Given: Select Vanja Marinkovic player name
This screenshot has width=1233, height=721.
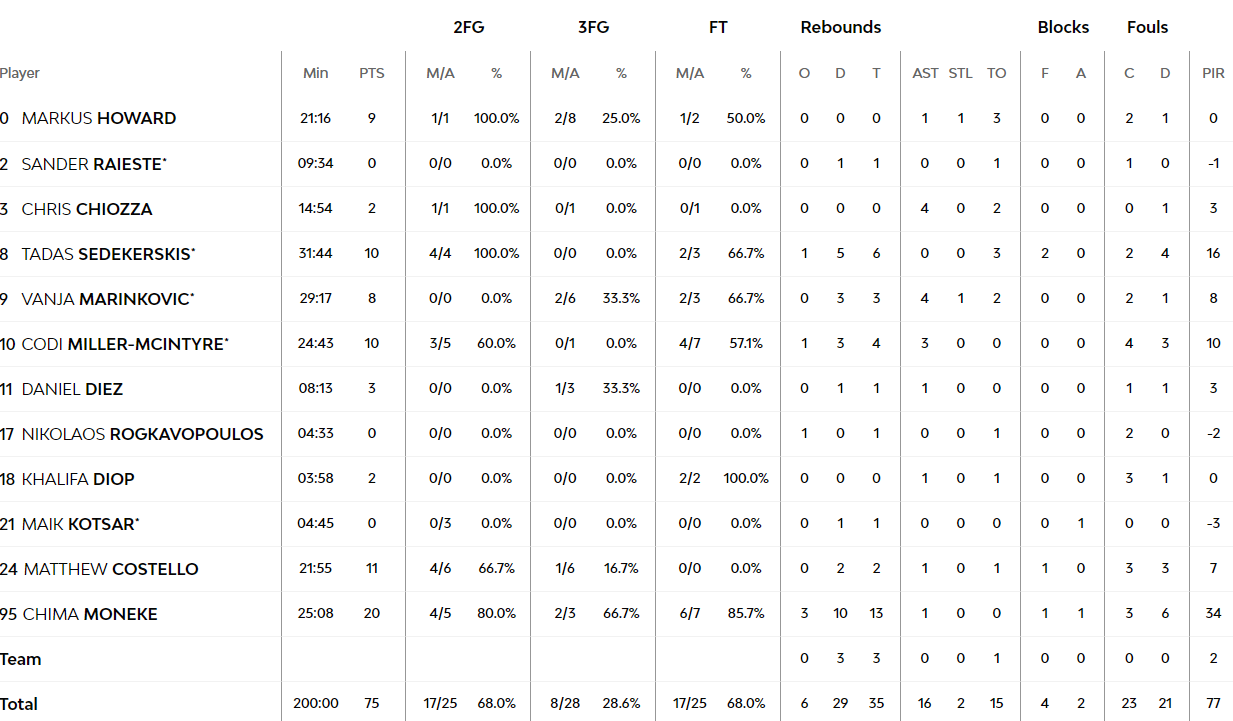Looking at the screenshot, I should point(108,299).
